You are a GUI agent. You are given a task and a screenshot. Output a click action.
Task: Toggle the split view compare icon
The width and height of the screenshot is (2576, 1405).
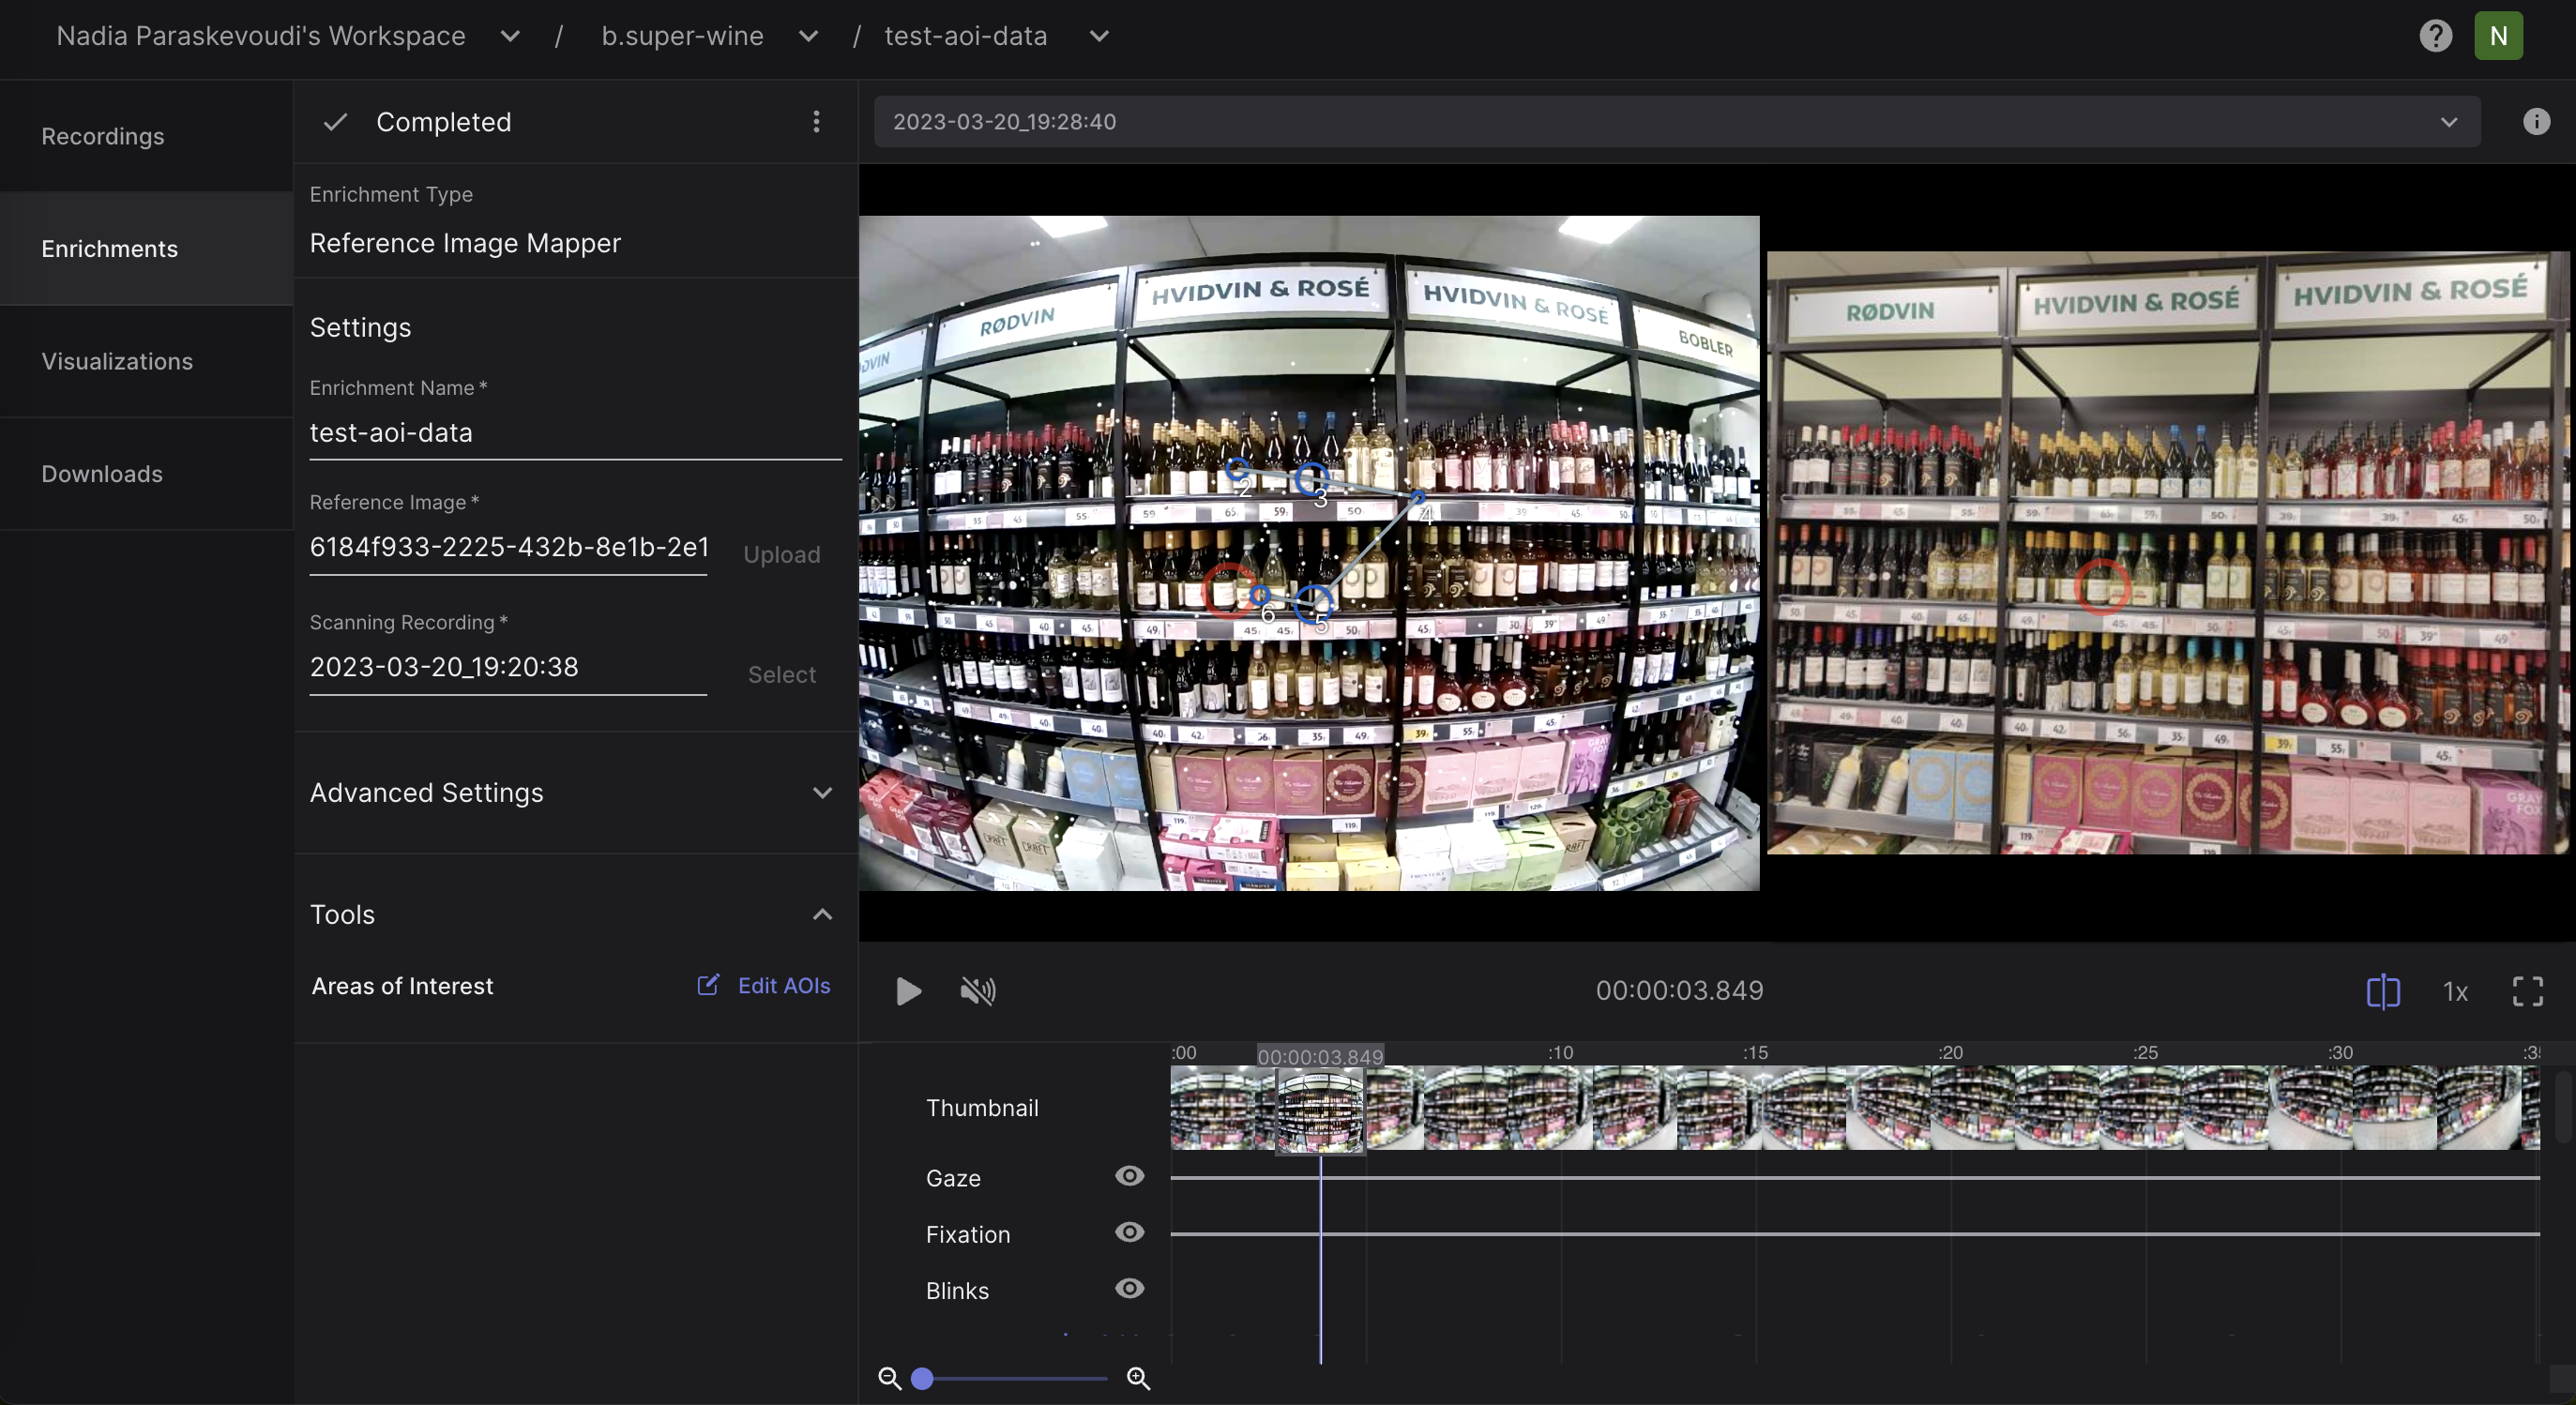point(2383,991)
